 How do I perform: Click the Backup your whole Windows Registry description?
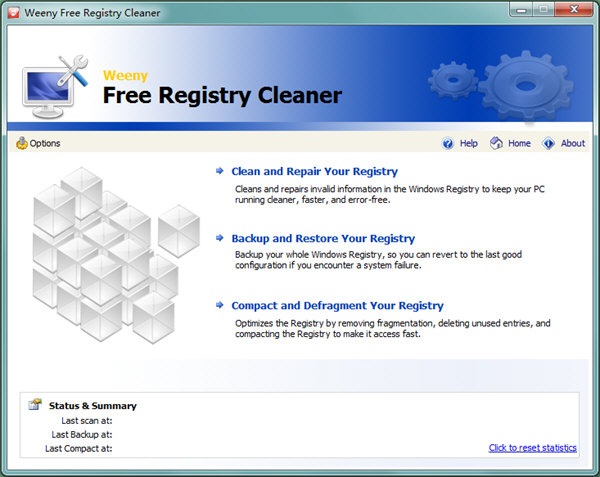click(378, 260)
